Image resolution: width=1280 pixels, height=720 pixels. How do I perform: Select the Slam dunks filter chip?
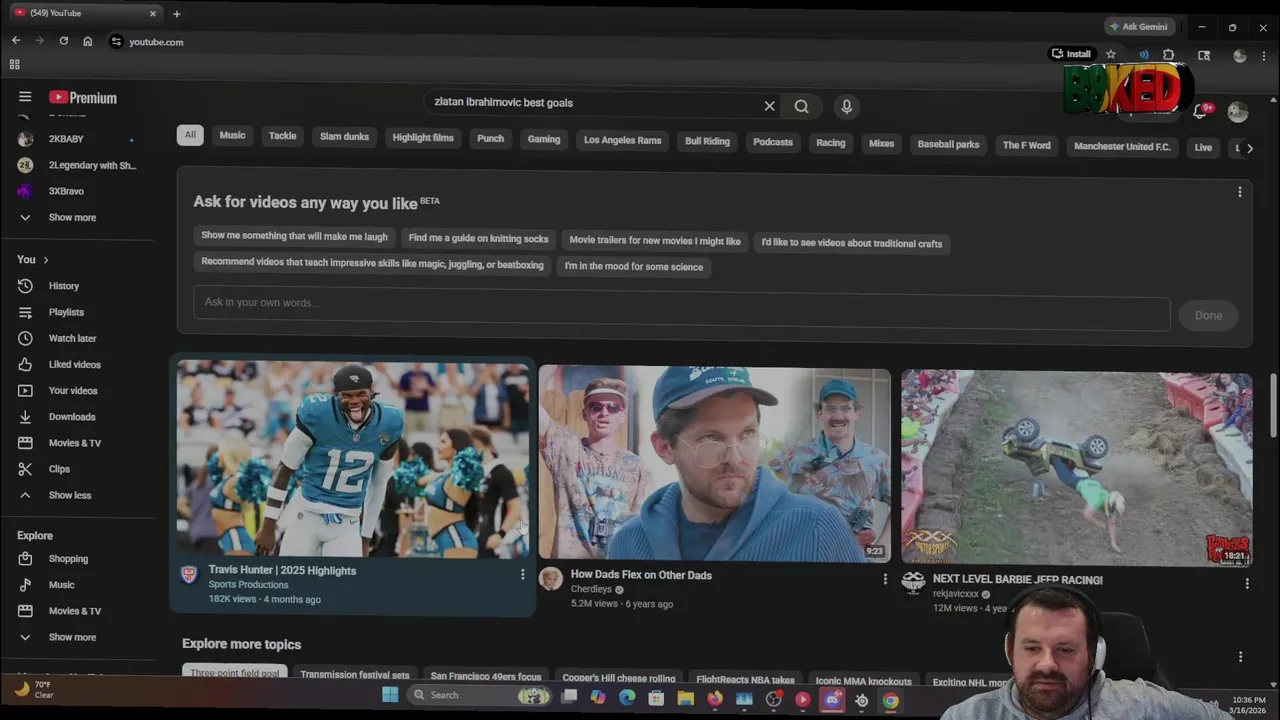coord(344,137)
